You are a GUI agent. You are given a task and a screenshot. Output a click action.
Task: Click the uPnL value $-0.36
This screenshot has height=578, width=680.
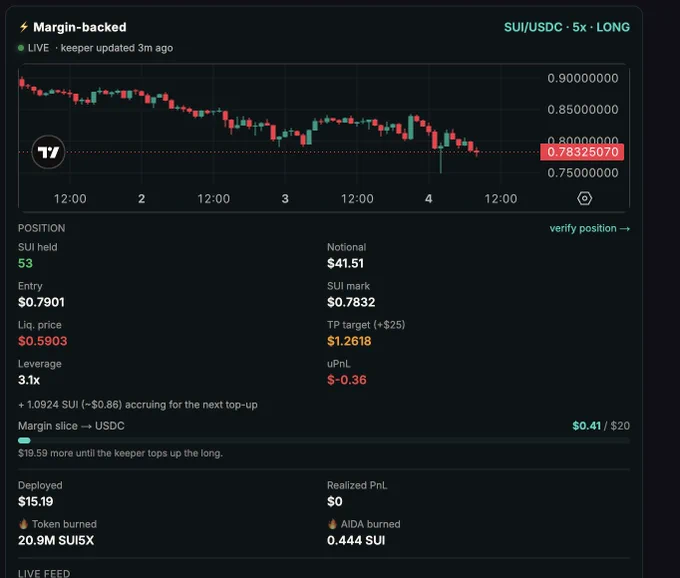tap(347, 380)
